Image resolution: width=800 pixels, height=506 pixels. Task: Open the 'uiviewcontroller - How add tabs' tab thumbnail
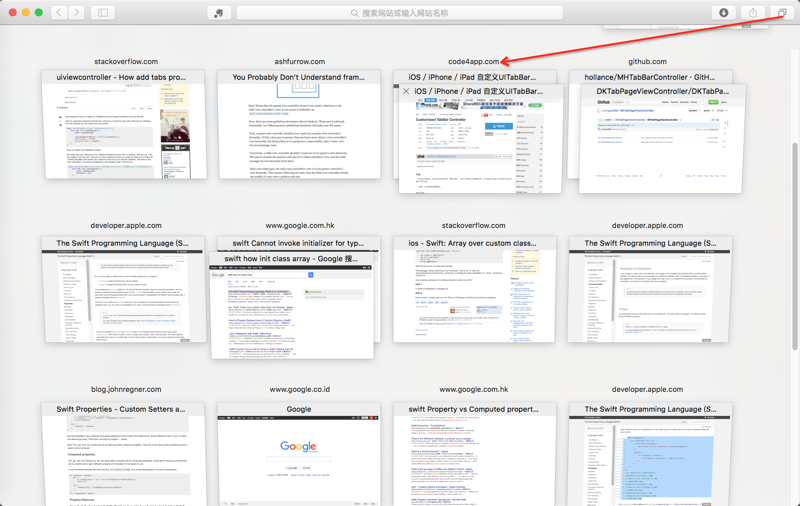(x=124, y=125)
